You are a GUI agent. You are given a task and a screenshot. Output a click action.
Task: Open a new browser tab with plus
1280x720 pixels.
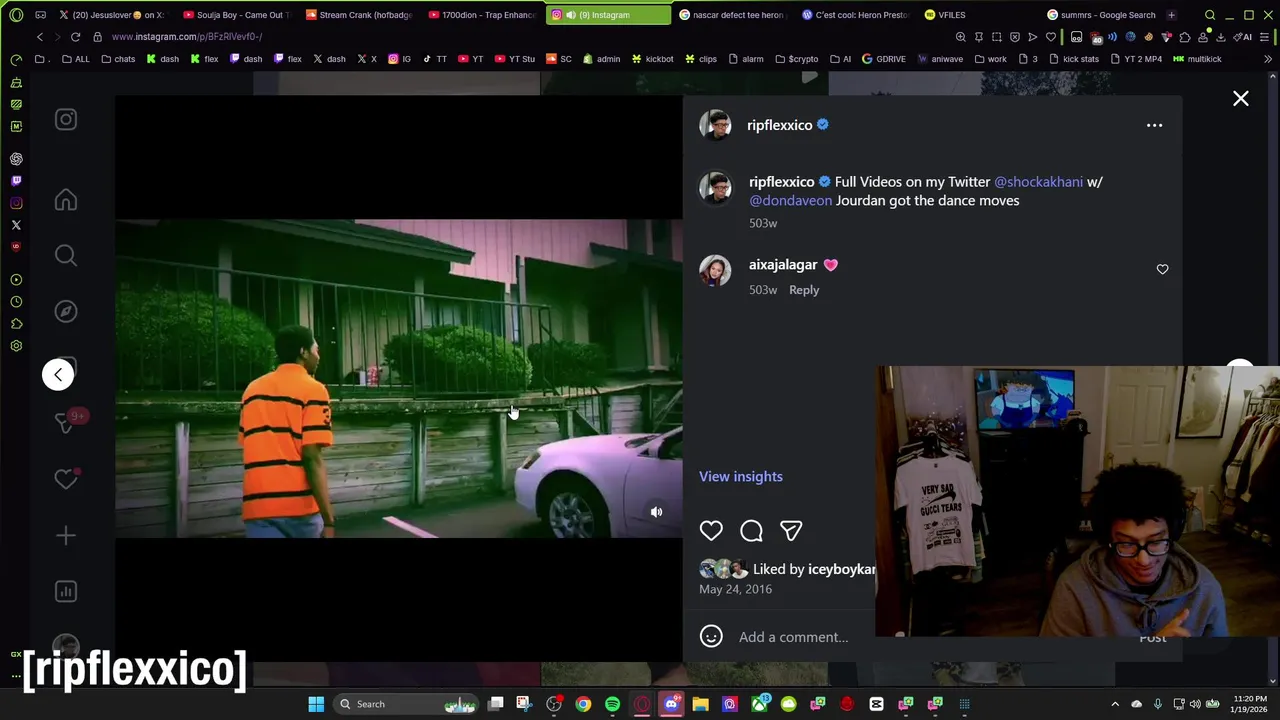(1171, 15)
